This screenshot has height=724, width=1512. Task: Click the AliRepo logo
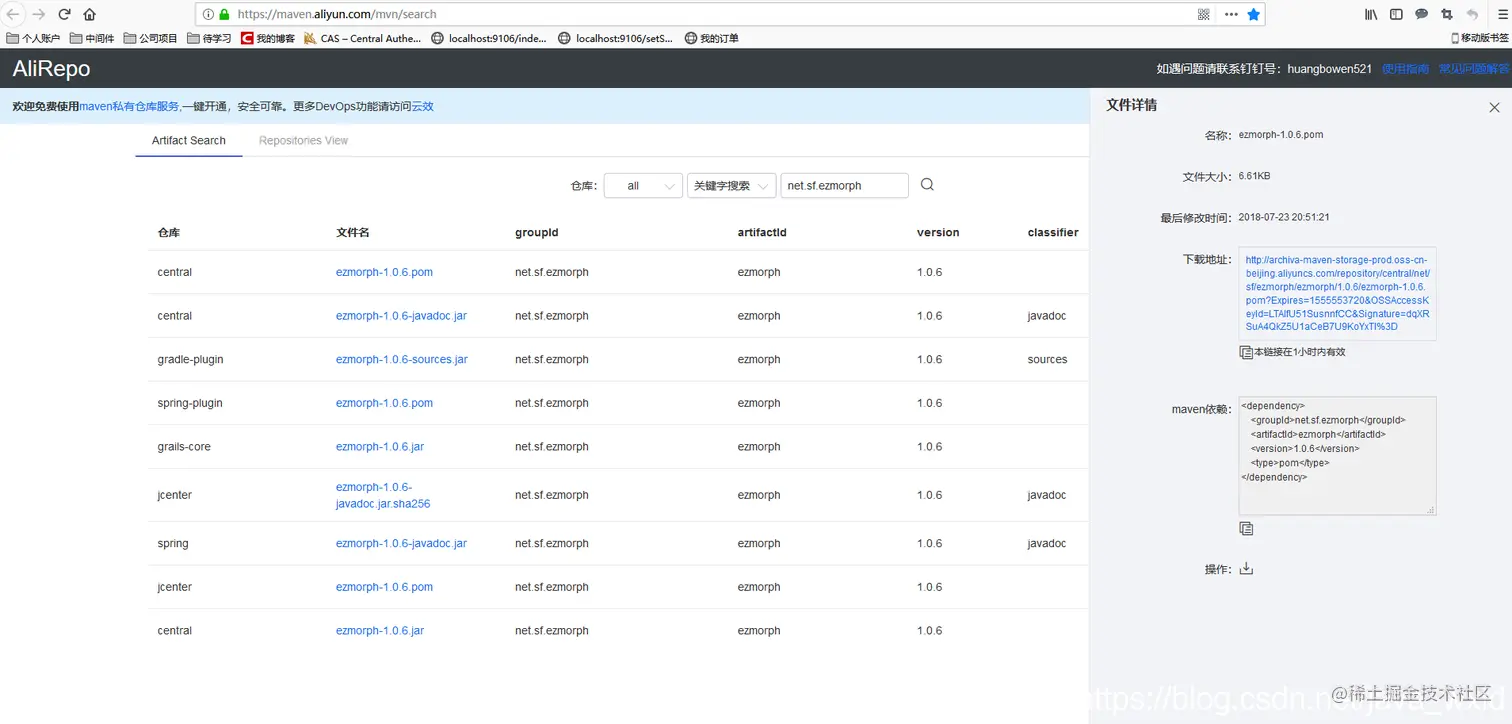pyautogui.click(x=51, y=69)
